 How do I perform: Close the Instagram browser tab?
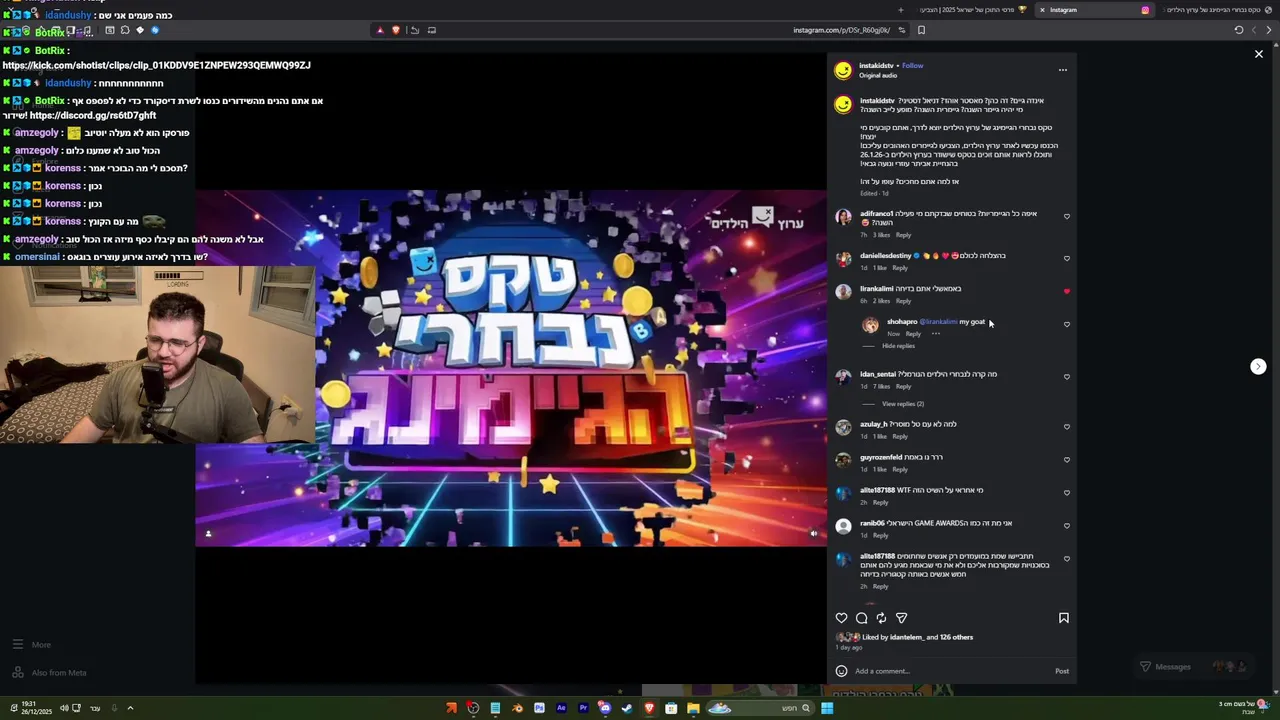point(1042,10)
